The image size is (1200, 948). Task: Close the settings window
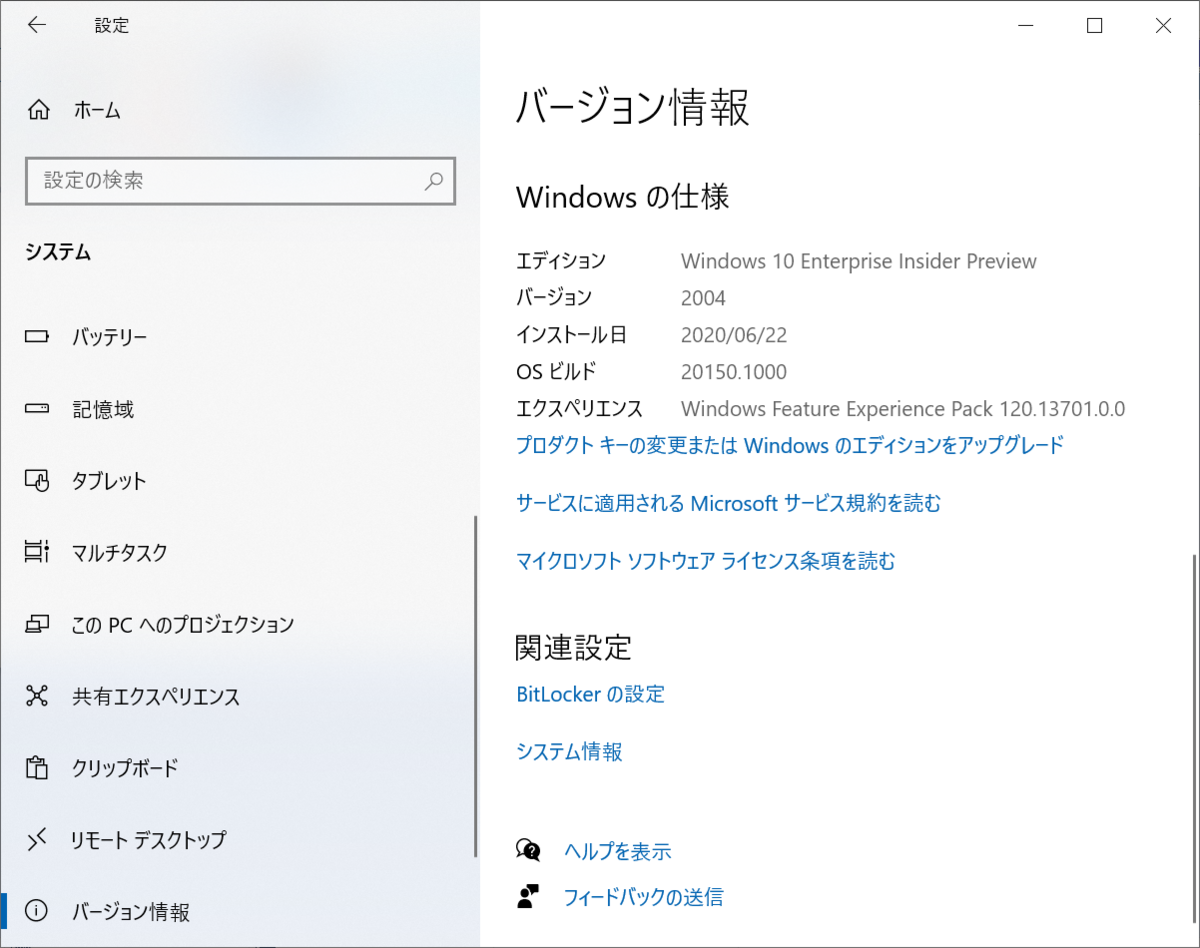1163,26
